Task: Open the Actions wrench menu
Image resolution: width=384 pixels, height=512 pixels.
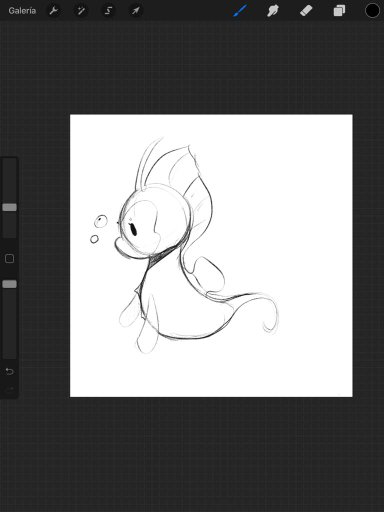Action: pos(53,11)
